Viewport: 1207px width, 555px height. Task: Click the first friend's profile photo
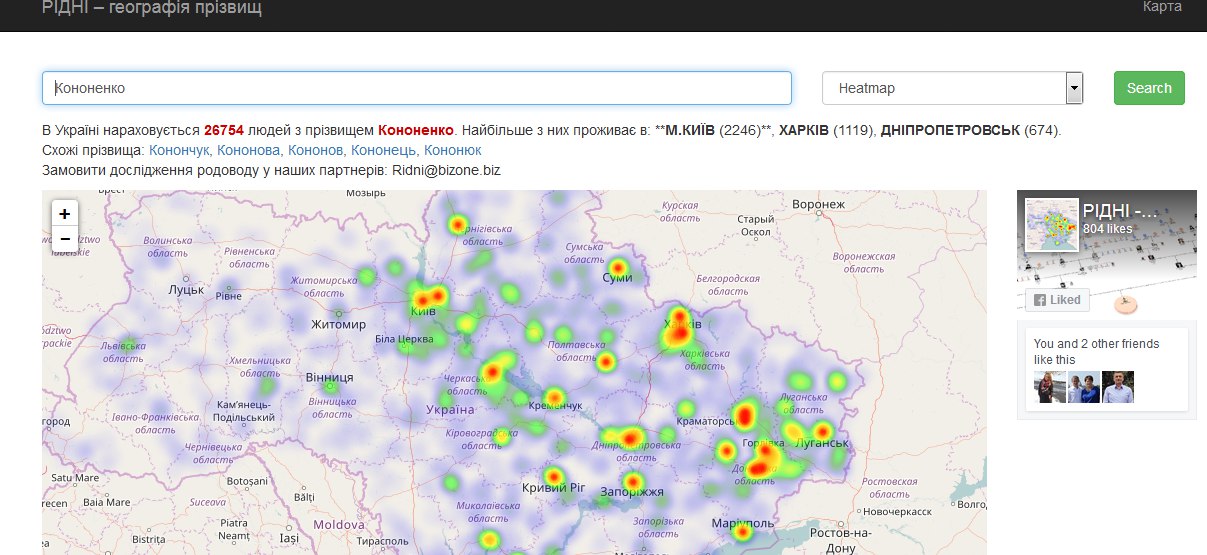pos(1049,387)
